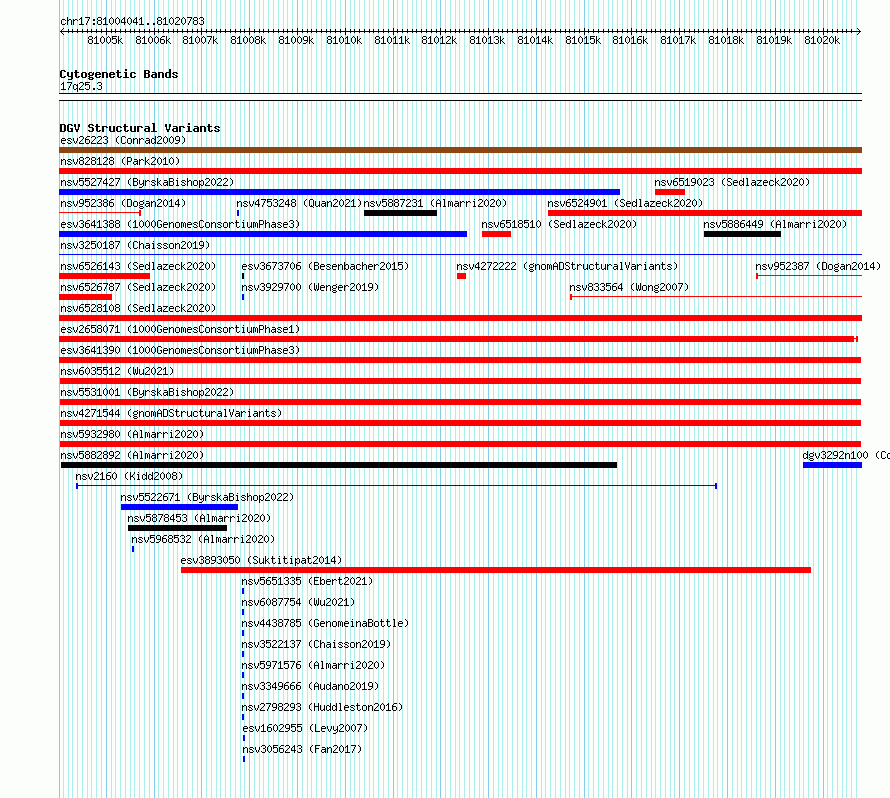The width and height of the screenshot is (890, 798).
Task: Click esv3641388 (1000GenomesConsortiumPhase3) label
Action: (x=180, y=224)
